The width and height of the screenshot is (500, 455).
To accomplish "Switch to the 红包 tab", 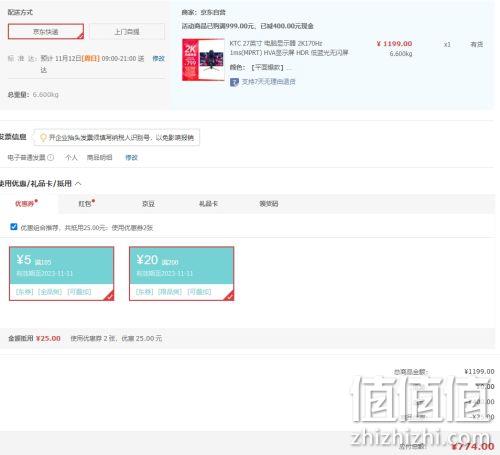I will (x=86, y=203).
